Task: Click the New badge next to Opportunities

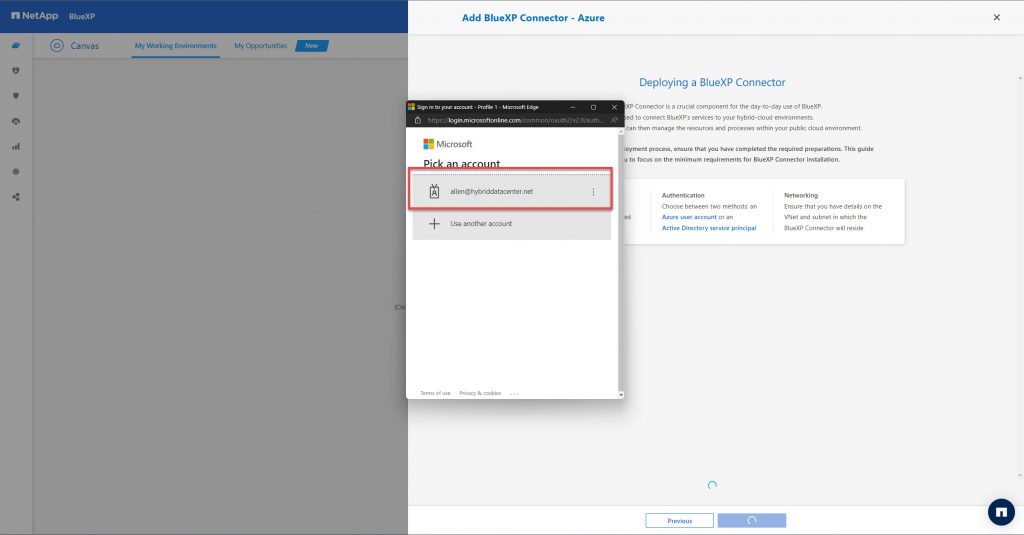Action: point(312,46)
